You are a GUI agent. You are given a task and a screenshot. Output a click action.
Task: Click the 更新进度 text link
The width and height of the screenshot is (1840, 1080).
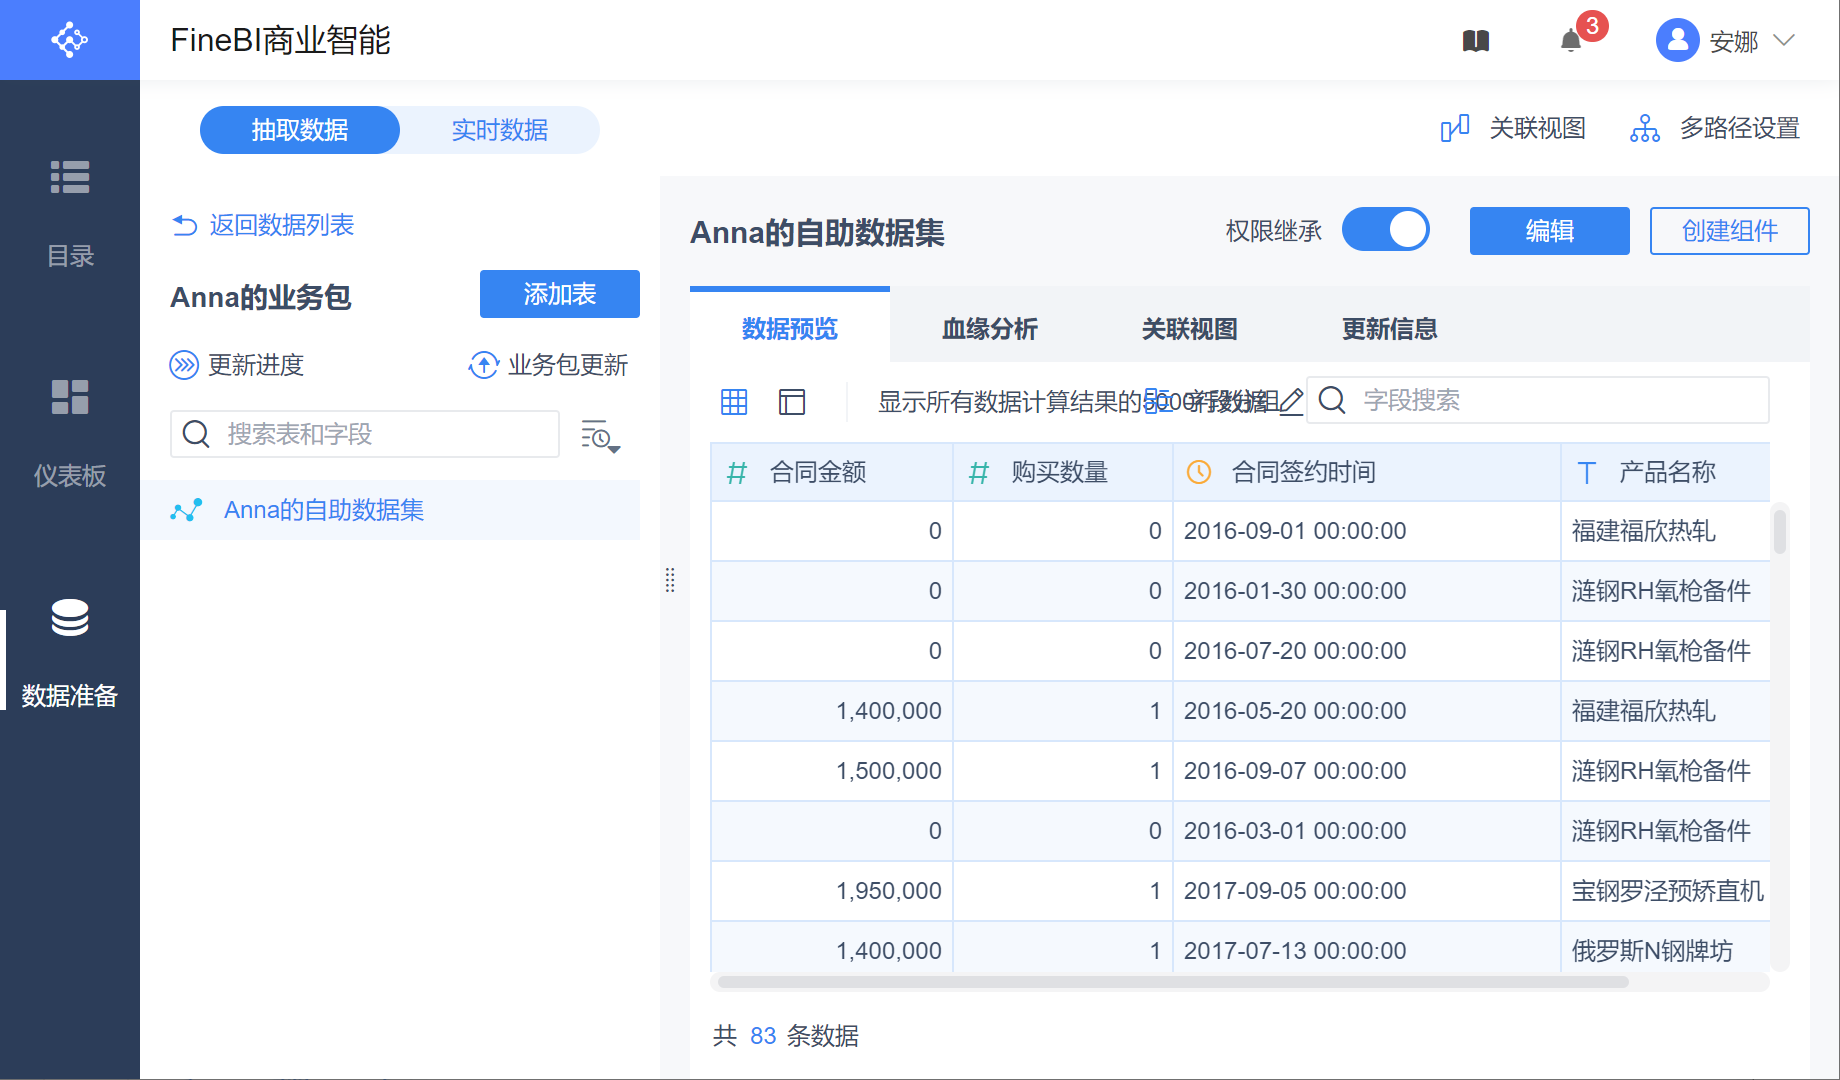[x=256, y=365]
